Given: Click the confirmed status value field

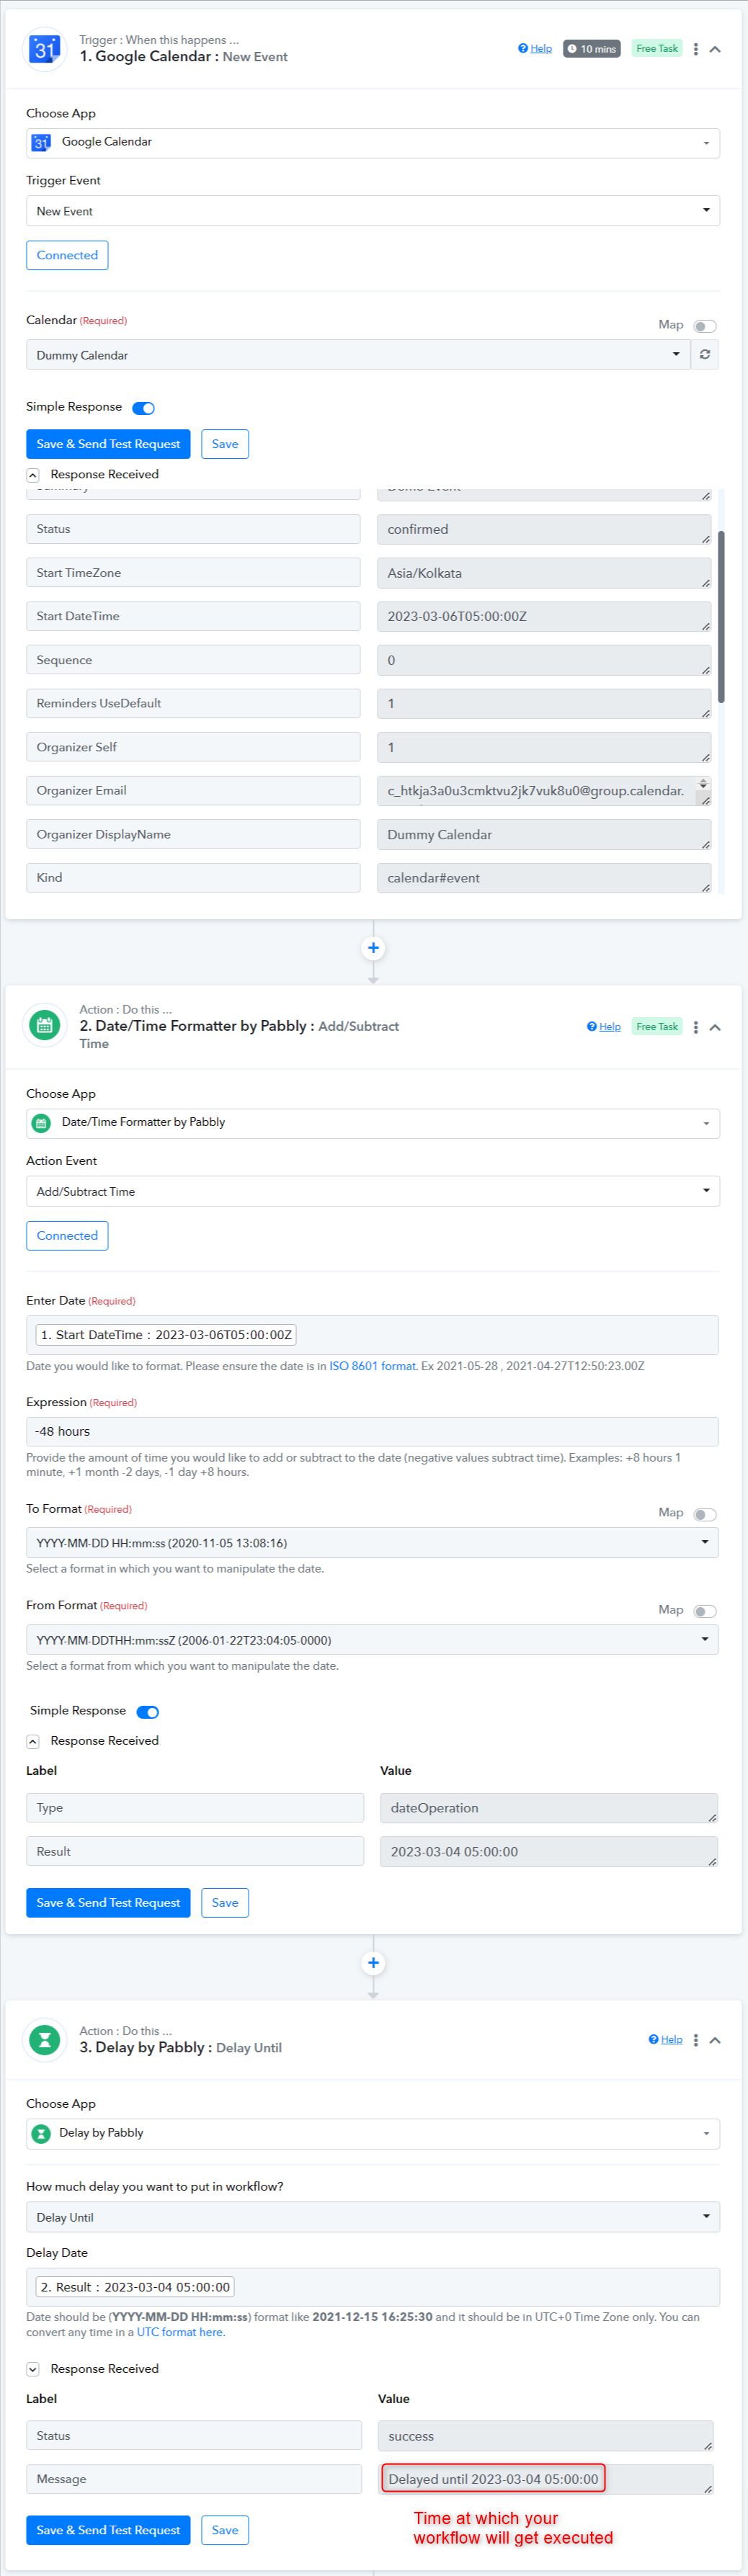Looking at the screenshot, I should (x=544, y=529).
